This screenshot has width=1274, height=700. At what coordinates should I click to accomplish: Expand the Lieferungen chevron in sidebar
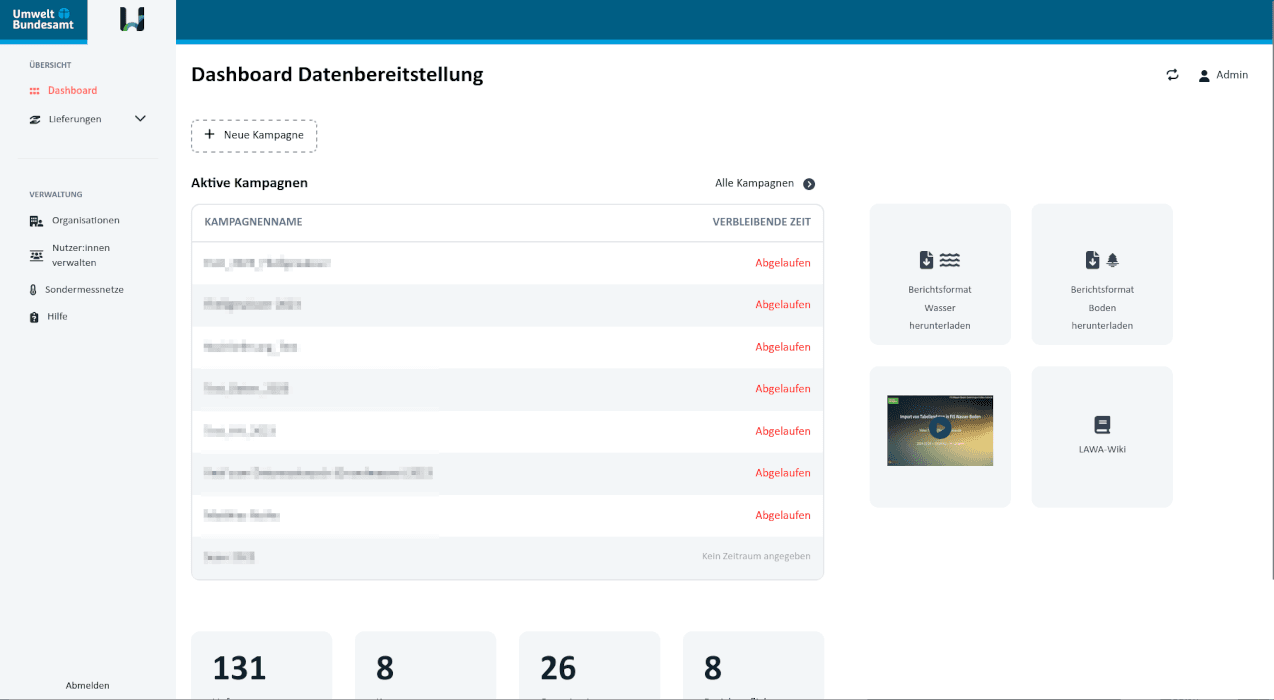coord(140,119)
